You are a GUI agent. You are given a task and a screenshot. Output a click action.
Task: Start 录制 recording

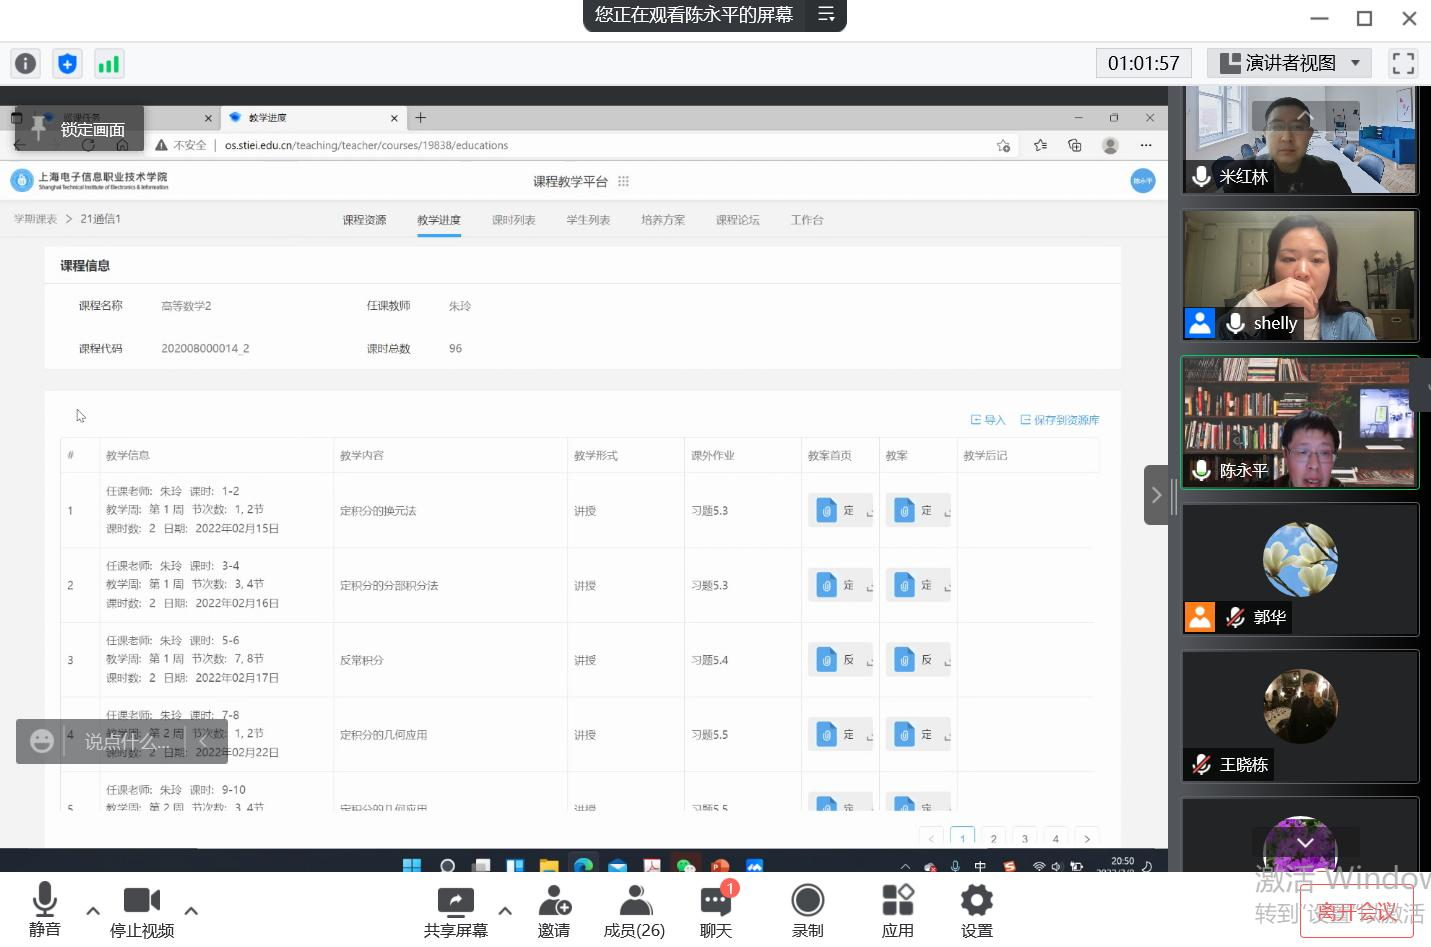(807, 911)
